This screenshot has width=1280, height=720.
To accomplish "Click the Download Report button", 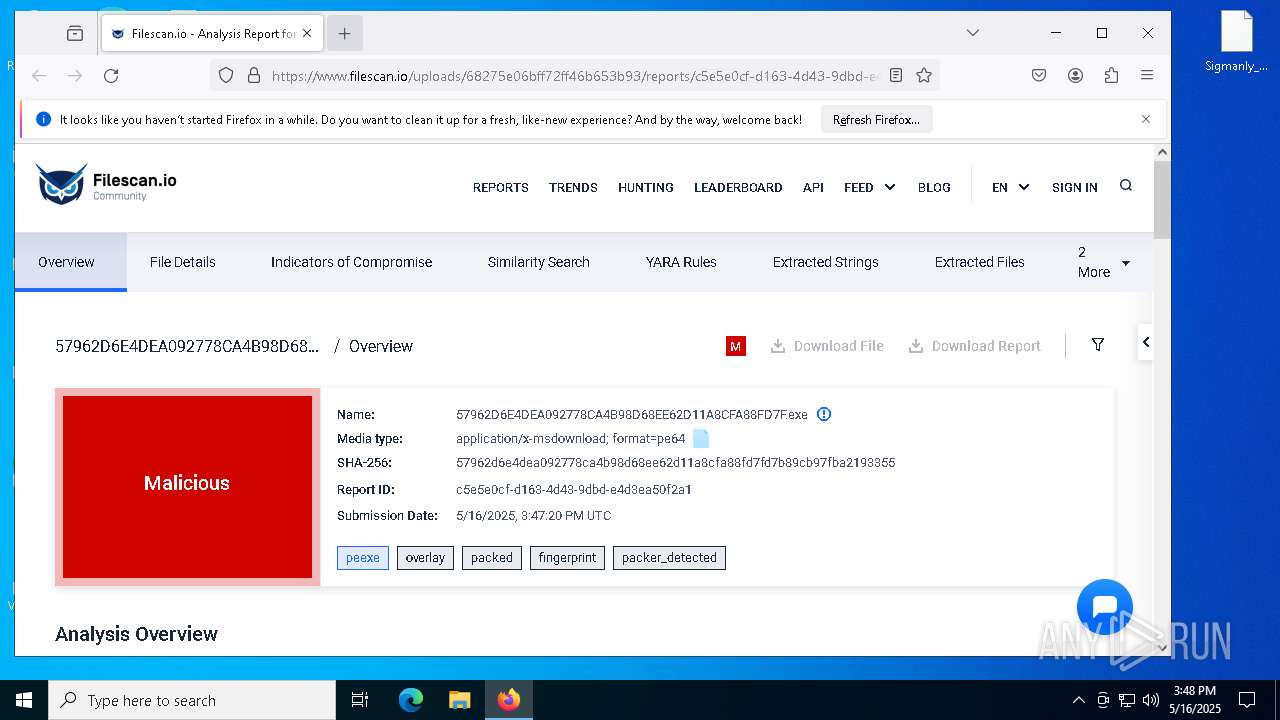I will (x=975, y=346).
